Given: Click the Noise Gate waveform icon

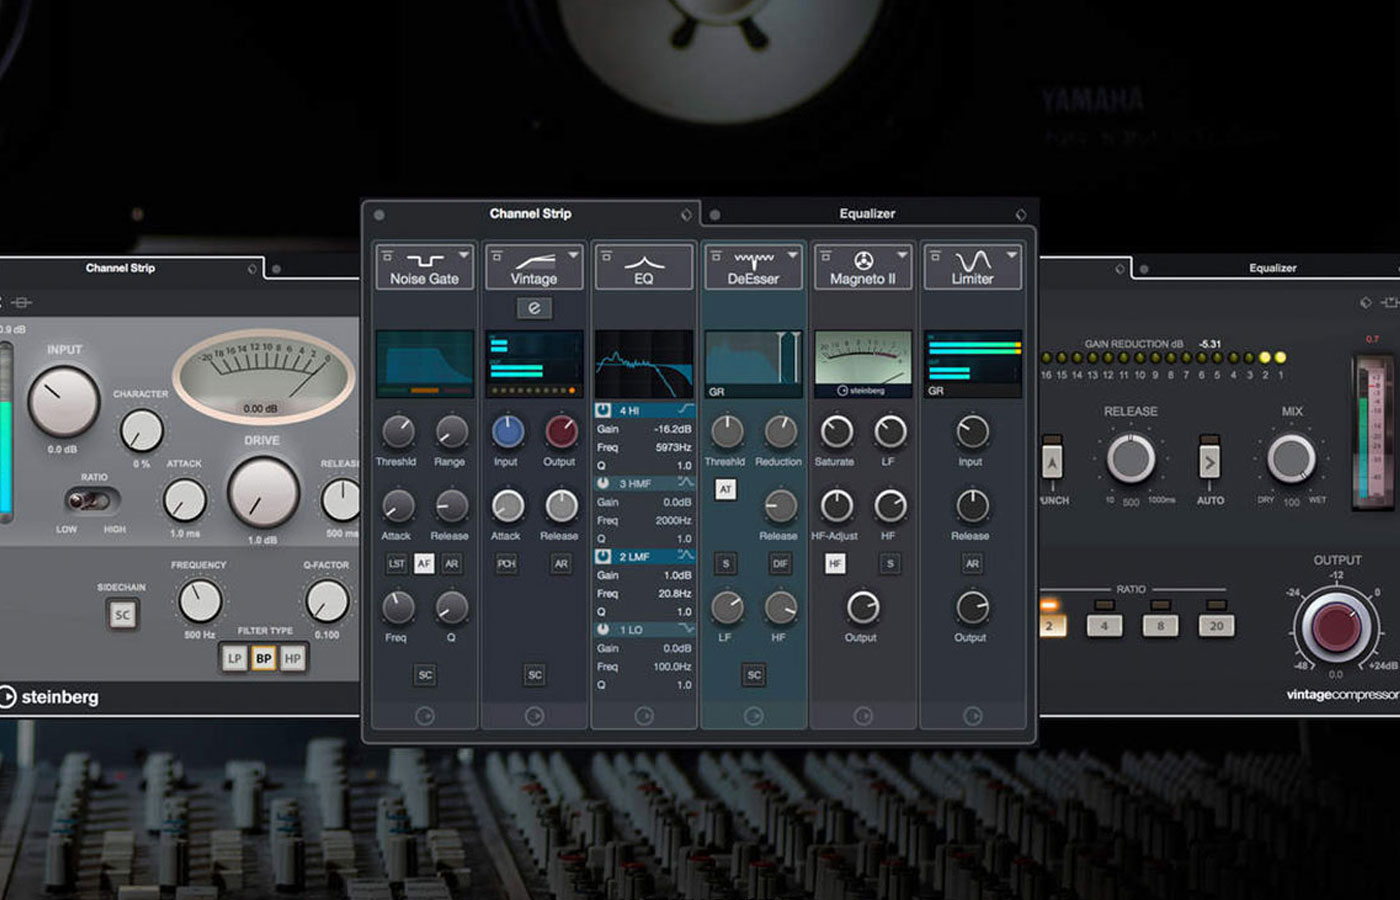Looking at the screenshot, I should point(424,260).
